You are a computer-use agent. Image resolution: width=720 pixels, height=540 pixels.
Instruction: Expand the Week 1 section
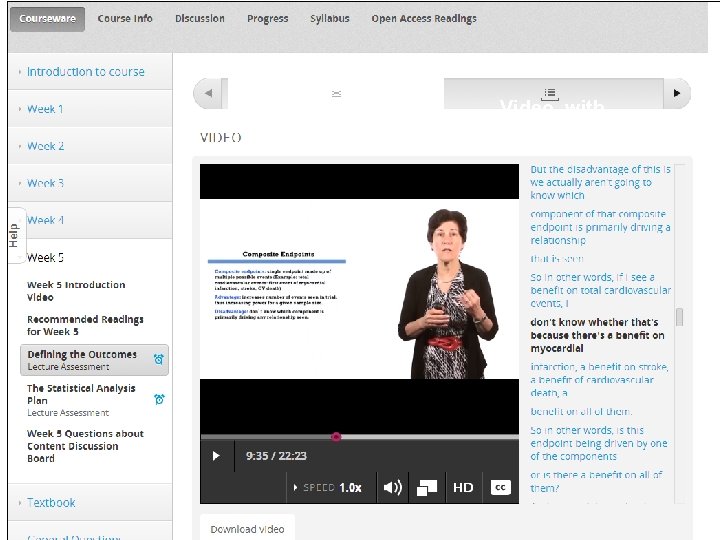coord(90,109)
